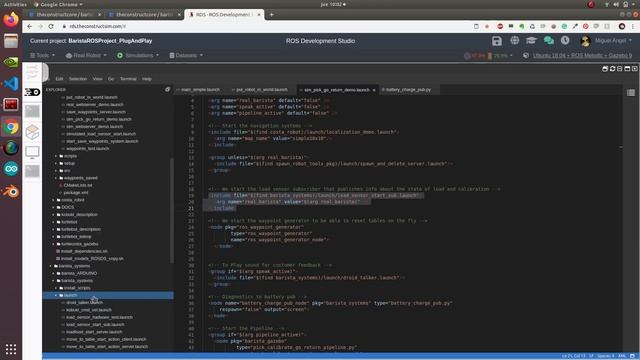The height and width of the screenshot is (360, 640).
Task: Open the Miguel Angel account dropdown
Action: pos(613,40)
